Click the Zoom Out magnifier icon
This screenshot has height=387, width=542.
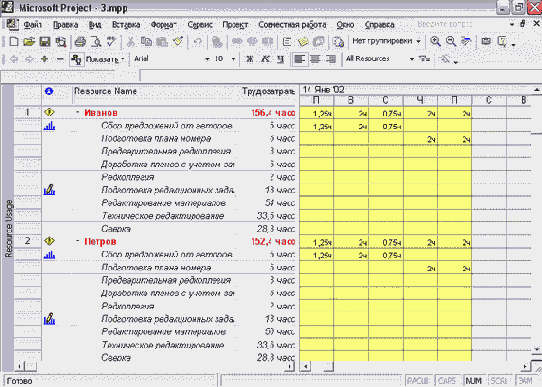450,41
